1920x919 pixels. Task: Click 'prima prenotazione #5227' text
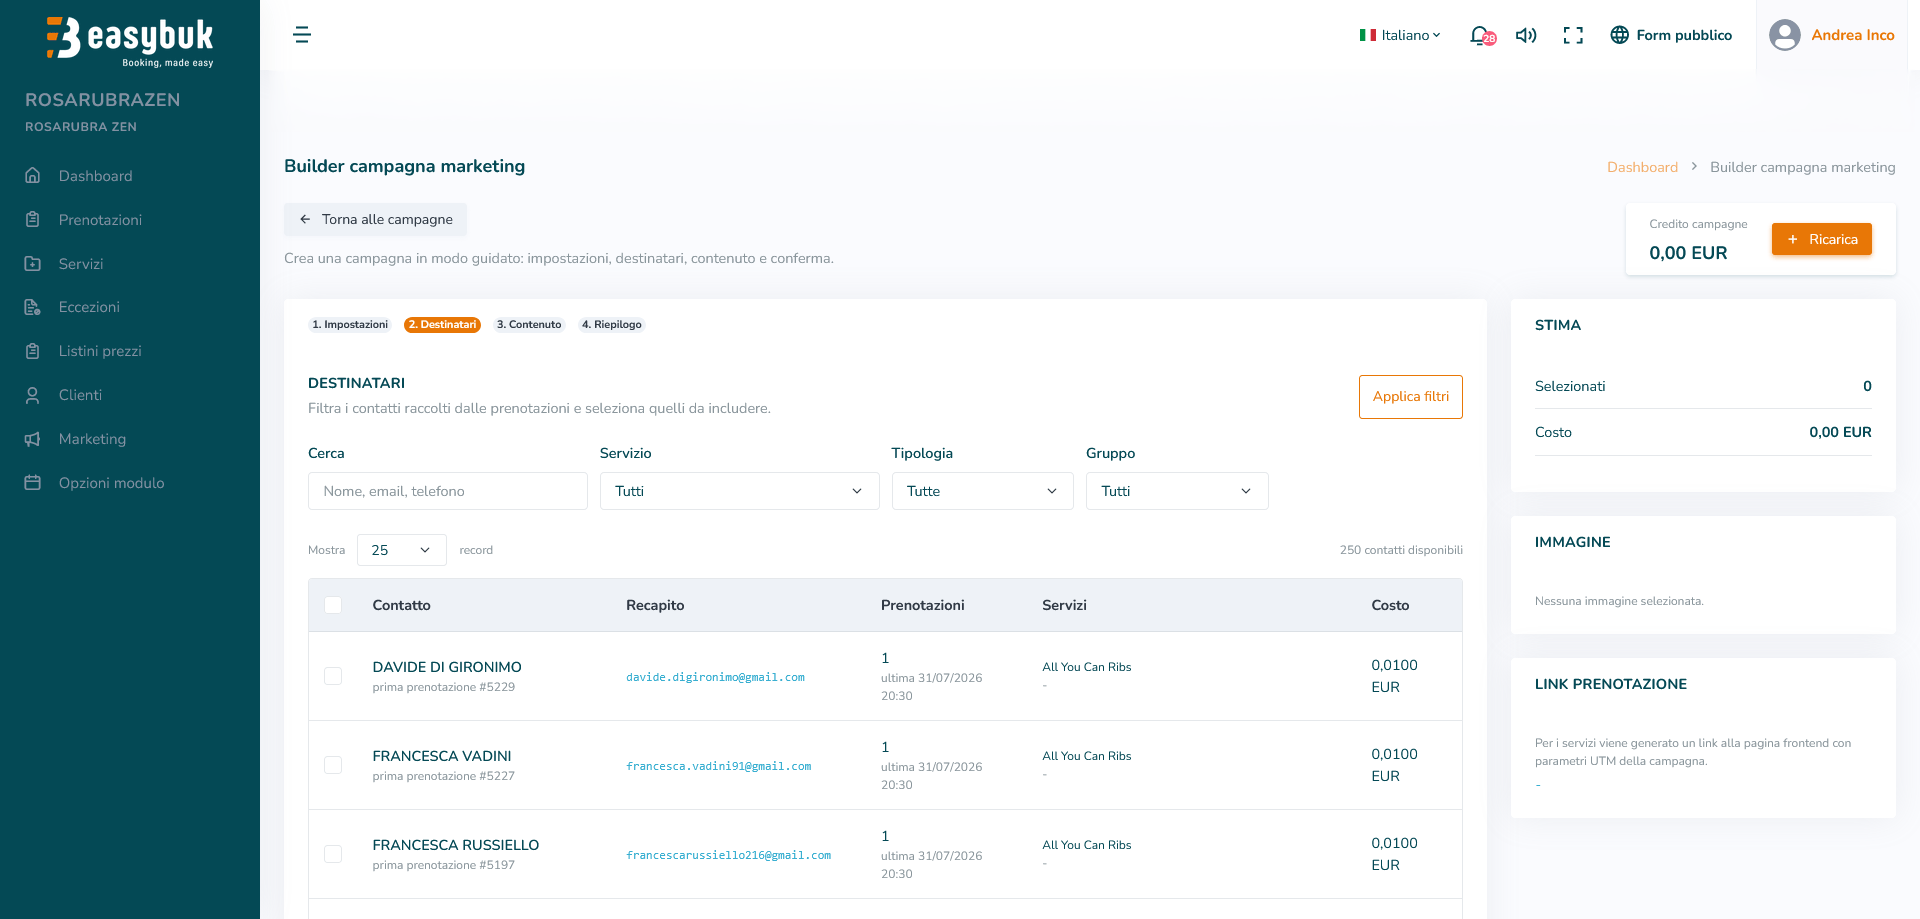tap(443, 776)
